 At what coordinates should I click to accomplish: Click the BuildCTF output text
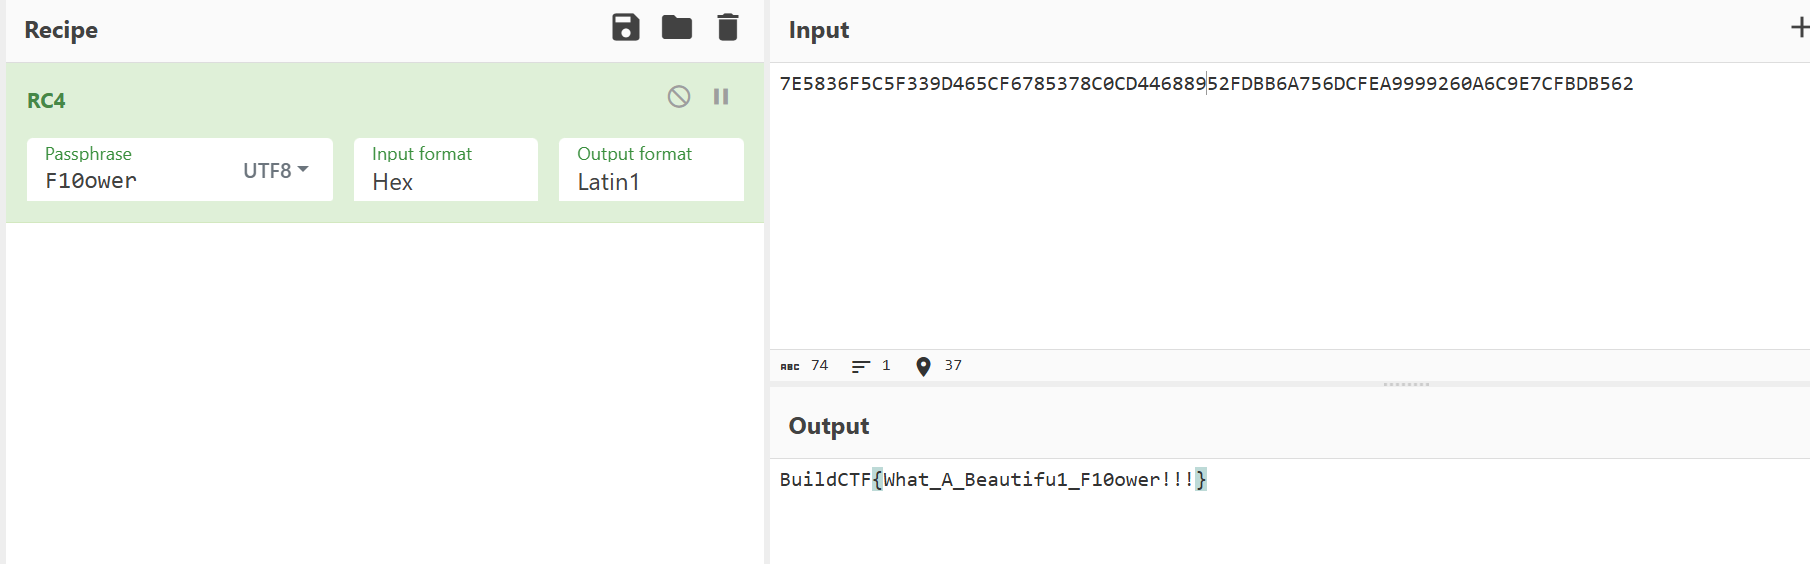click(x=993, y=480)
